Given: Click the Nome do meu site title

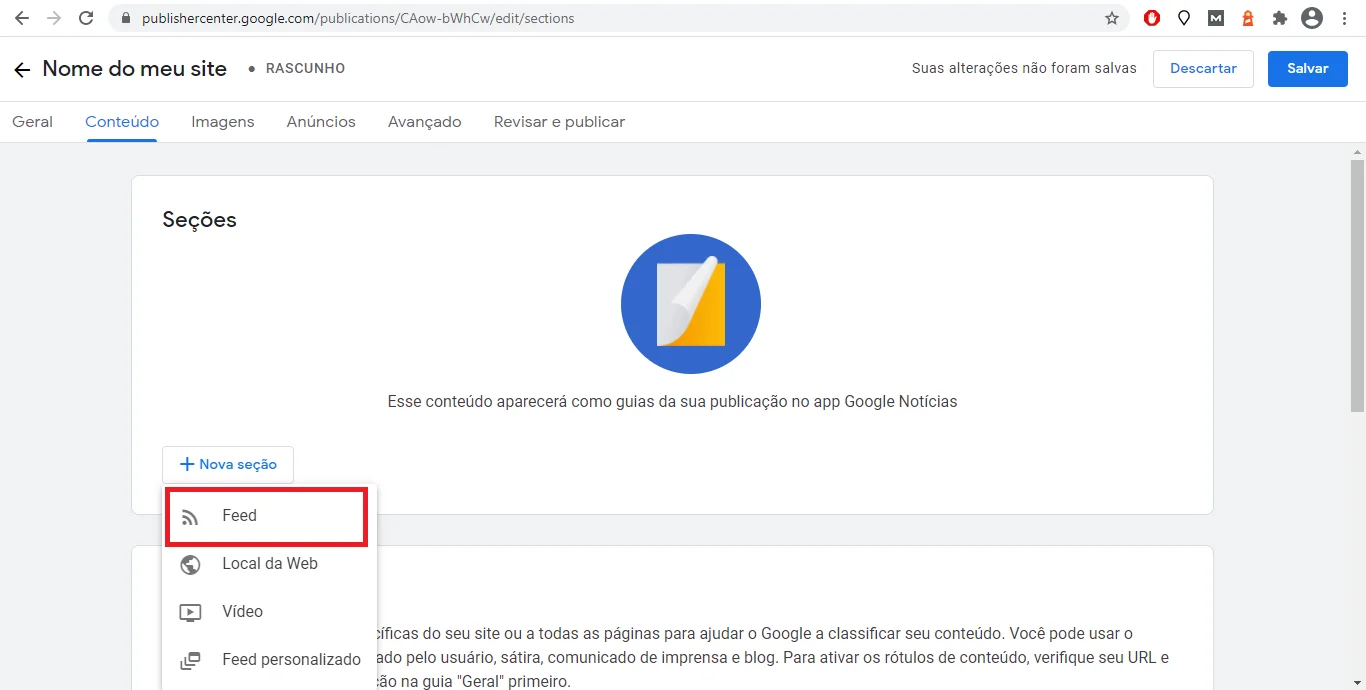Looking at the screenshot, I should coord(135,69).
